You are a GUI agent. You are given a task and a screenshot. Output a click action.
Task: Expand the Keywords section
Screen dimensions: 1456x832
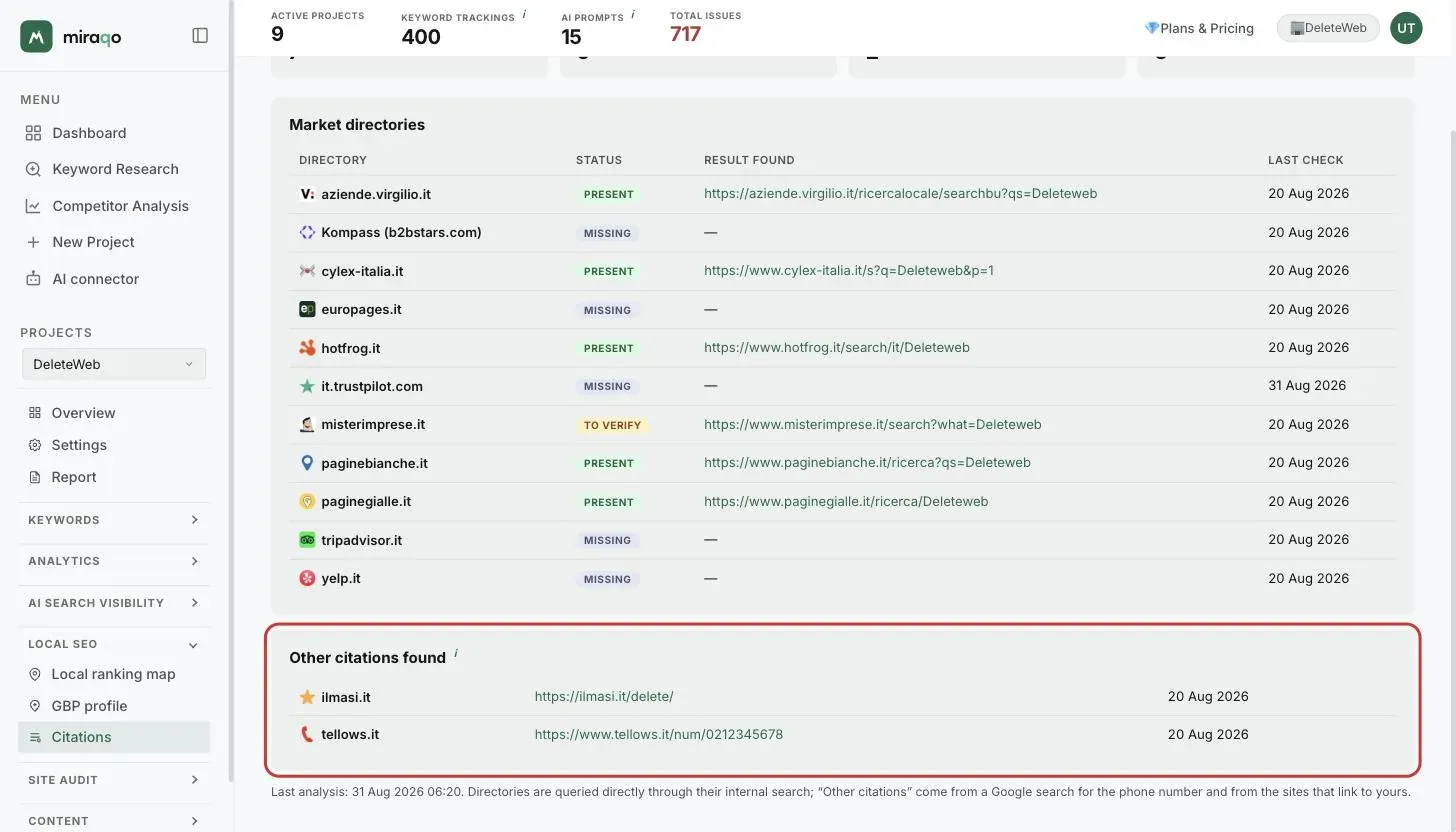coord(114,520)
